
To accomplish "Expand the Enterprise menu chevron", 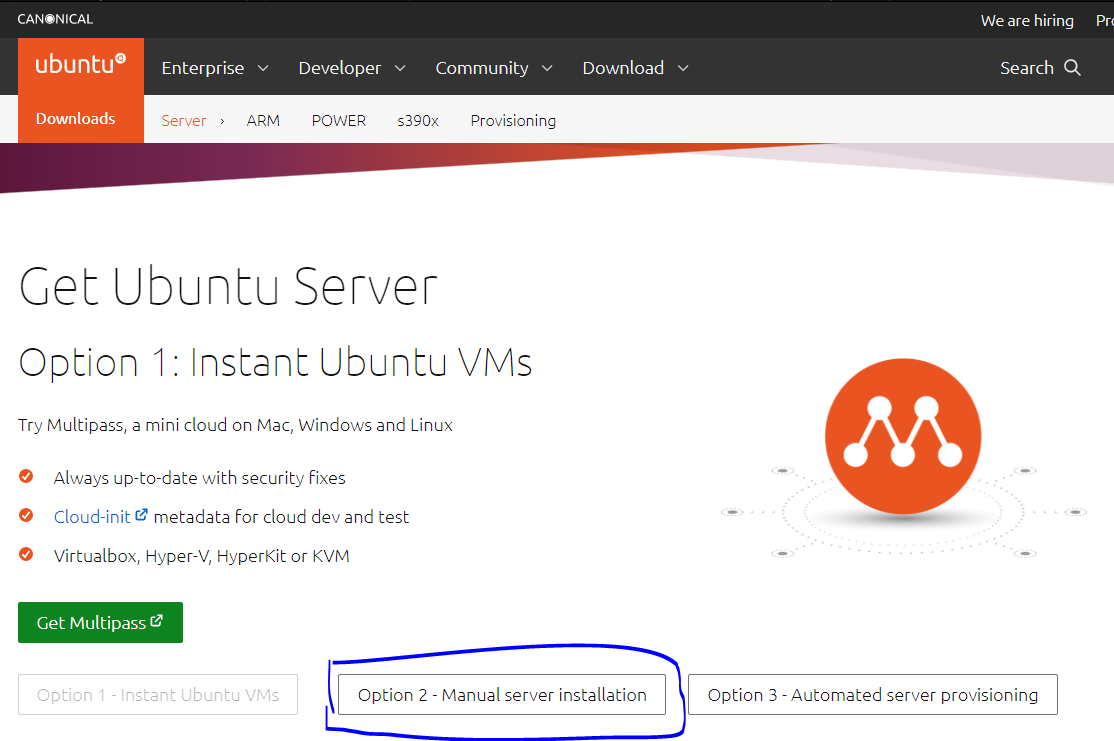I will pyautogui.click(x=263, y=68).
